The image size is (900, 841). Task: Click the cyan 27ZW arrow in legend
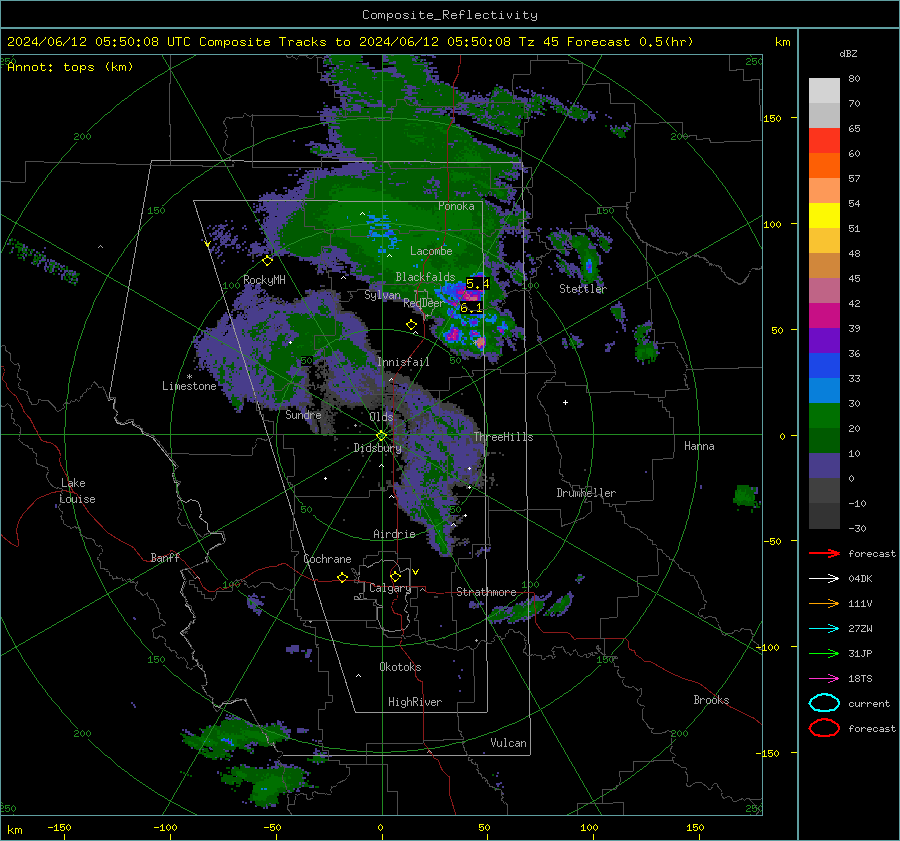point(824,629)
